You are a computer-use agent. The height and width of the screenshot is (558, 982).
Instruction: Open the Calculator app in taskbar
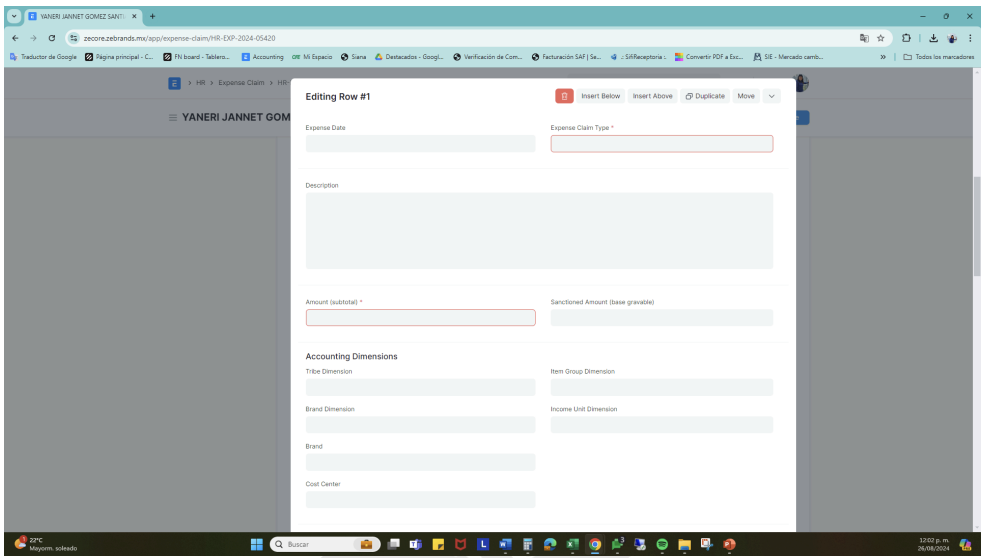pyautogui.click(x=529, y=545)
